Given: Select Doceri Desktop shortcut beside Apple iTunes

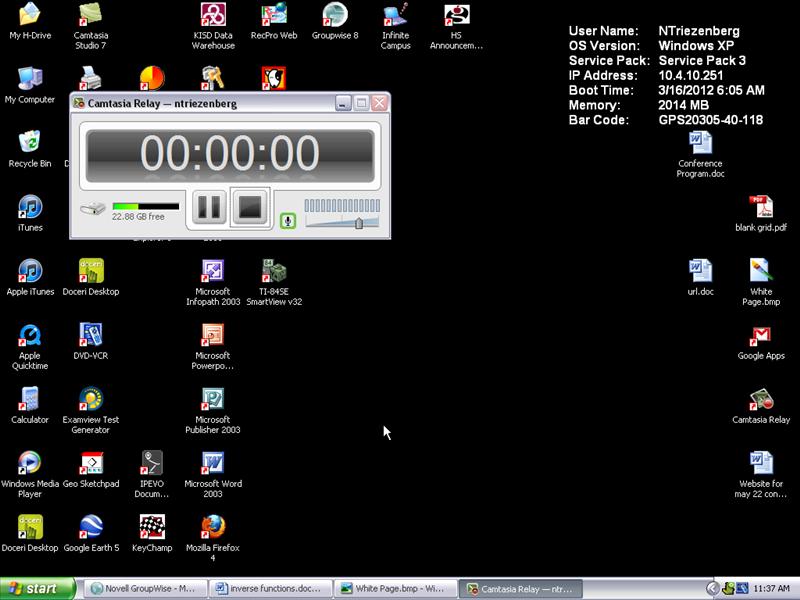Looking at the screenshot, I should pyautogui.click(x=91, y=278).
